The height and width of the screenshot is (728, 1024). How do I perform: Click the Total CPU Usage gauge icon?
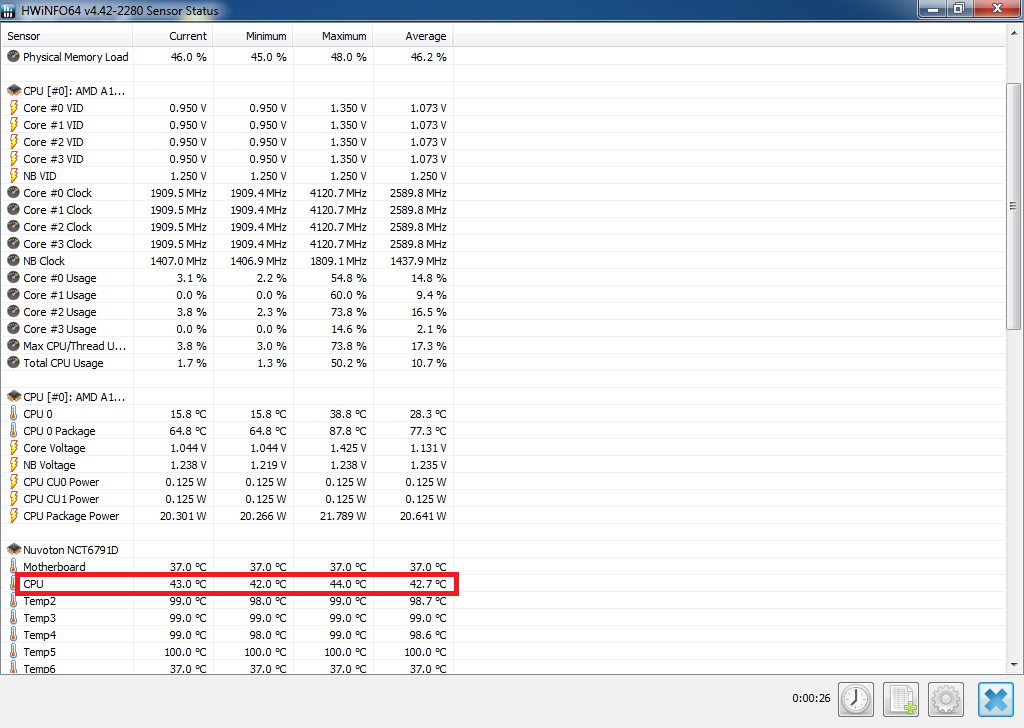(x=13, y=362)
